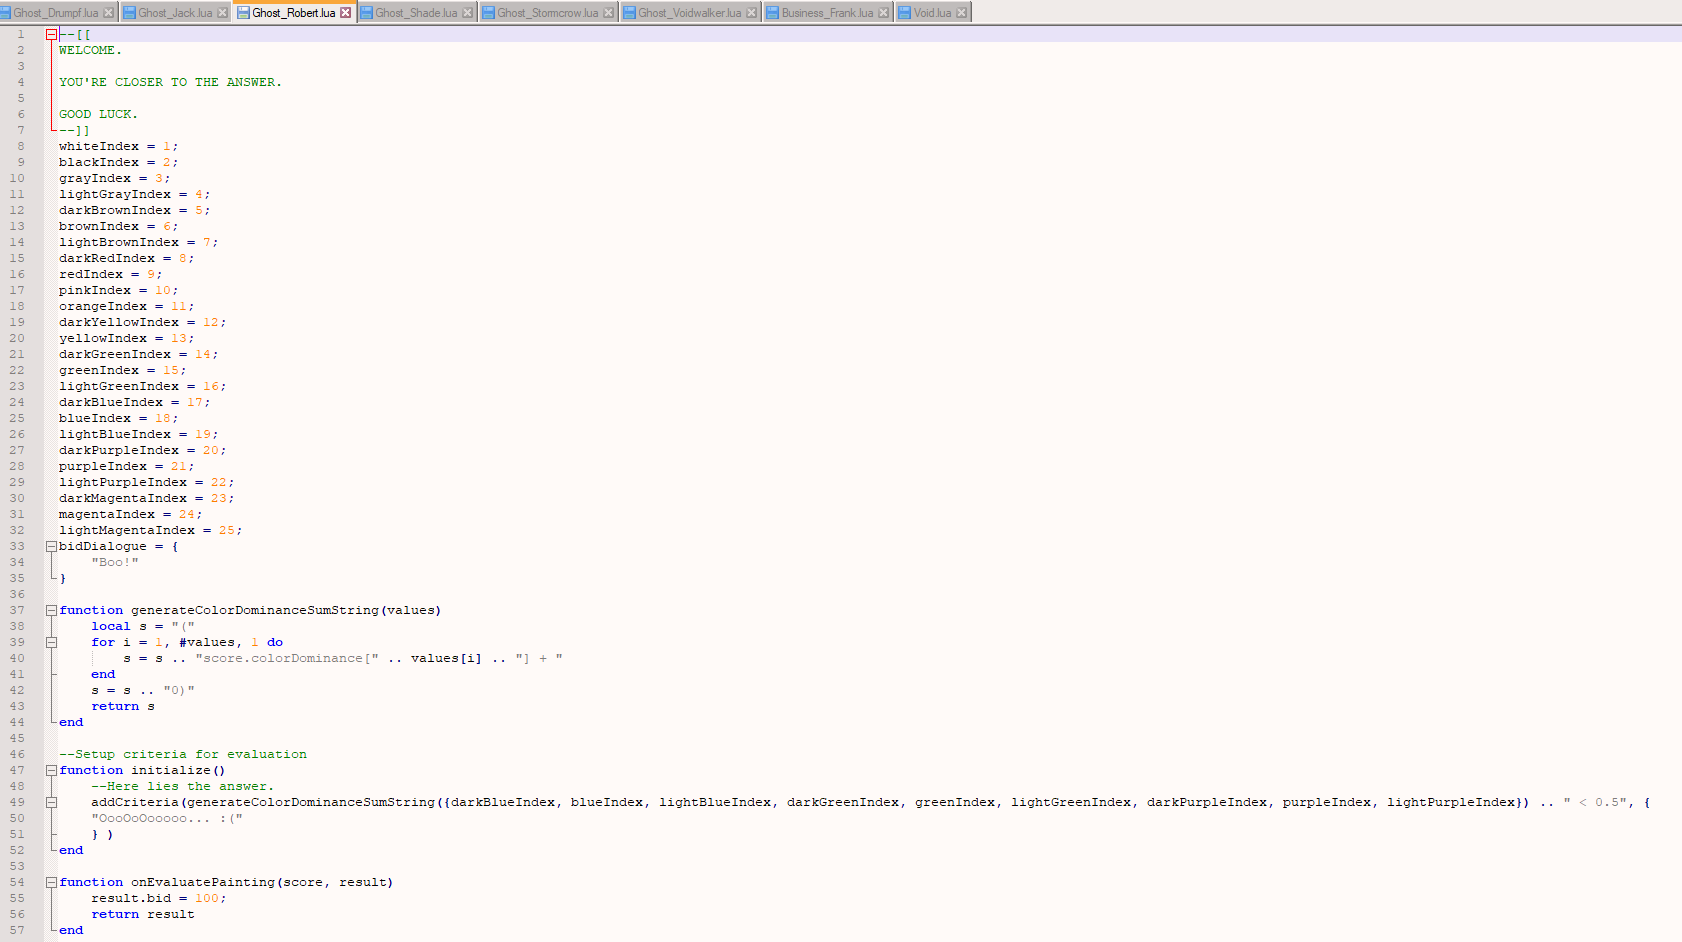Click the line "lightGrayIndex = 4;"
Viewport: 1682px width, 942px height.
pyautogui.click(x=134, y=194)
